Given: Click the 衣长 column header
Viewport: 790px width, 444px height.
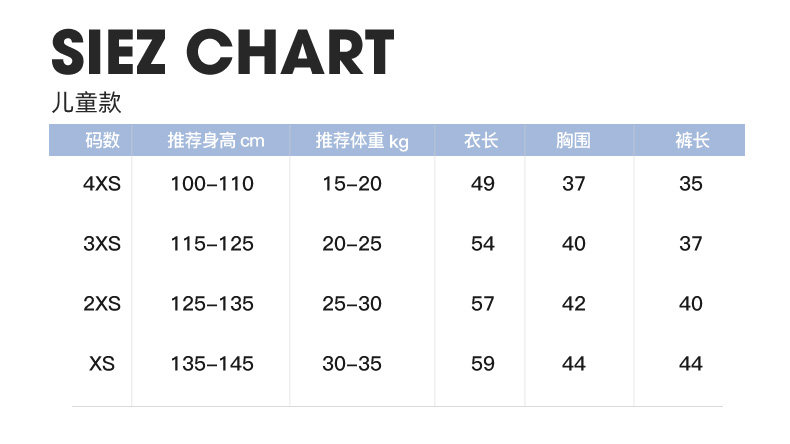Looking at the screenshot, I should 481,140.
